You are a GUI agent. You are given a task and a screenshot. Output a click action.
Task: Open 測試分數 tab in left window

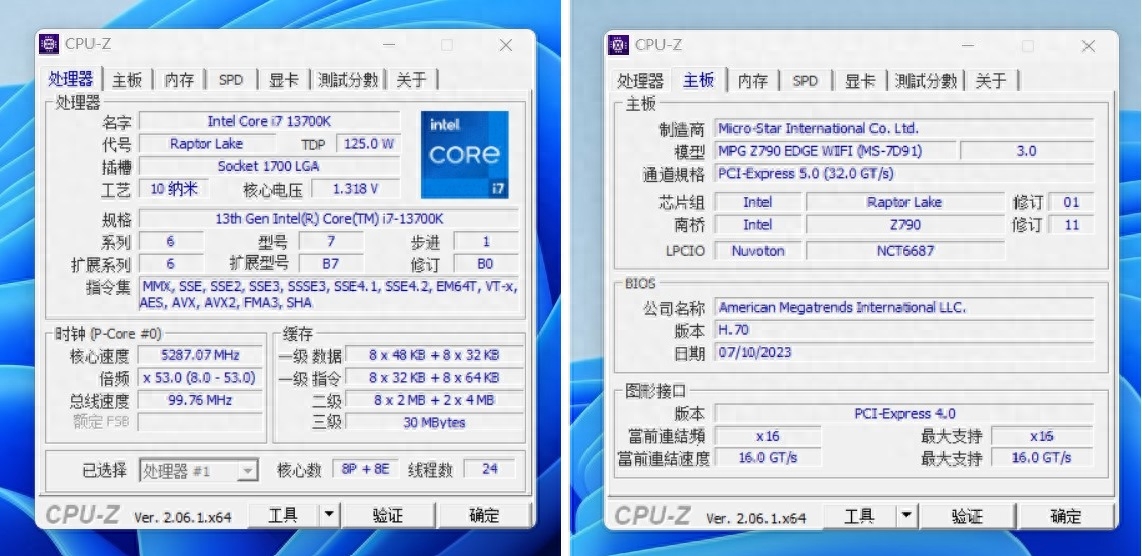coord(348,79)
